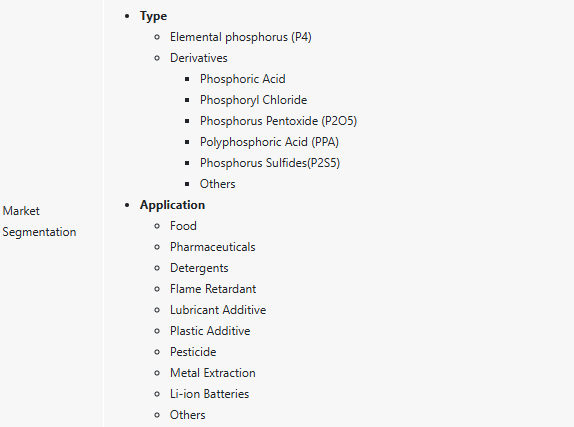
Task: Click Plastic Additive text
Action: (x=210, y=331)
